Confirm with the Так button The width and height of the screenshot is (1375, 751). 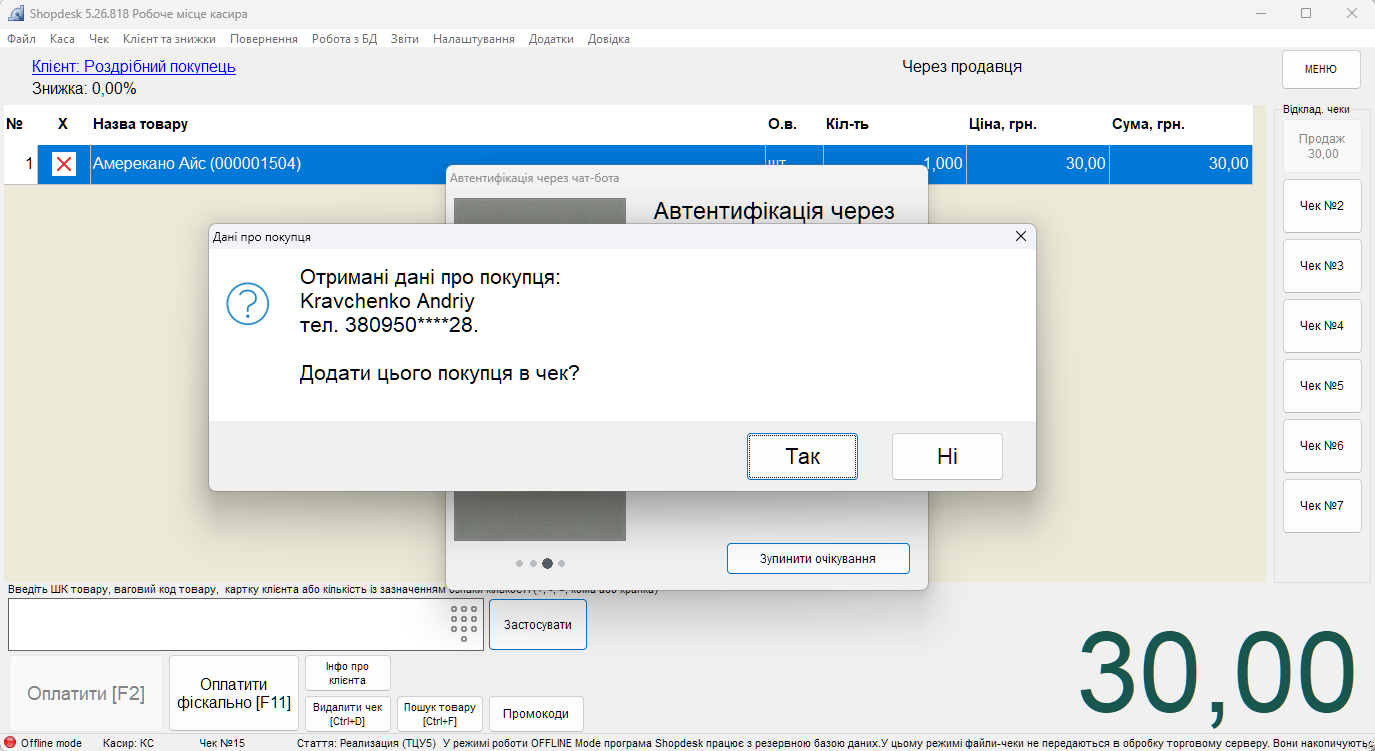(802, 456)
